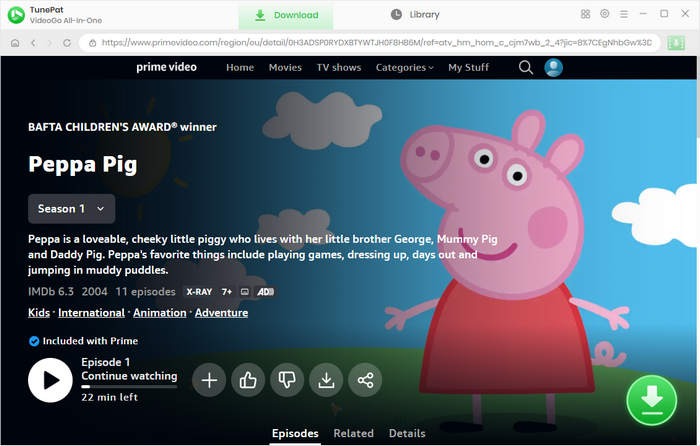Click the prime video logo
The width and height of the screenshot is (700, 446).
pyautogui.click(x=166, y=67)
